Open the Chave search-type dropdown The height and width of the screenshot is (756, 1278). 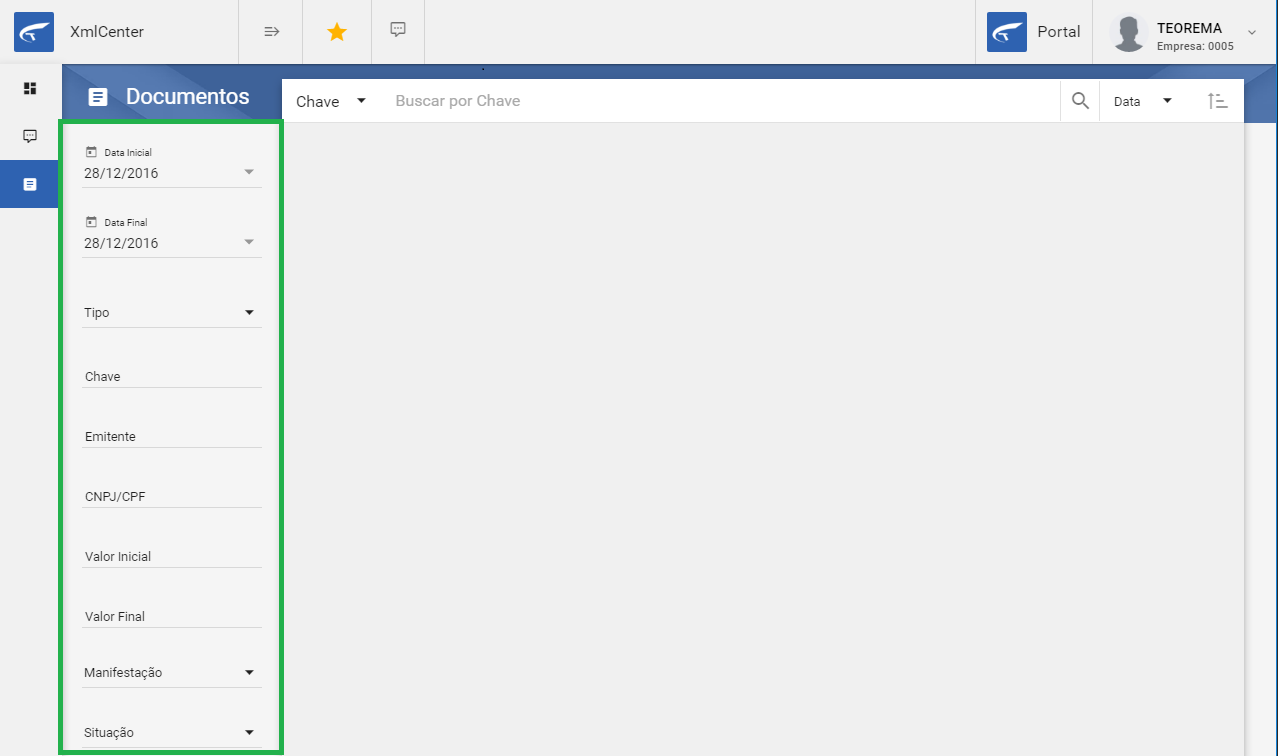click(x=331, y=101)
